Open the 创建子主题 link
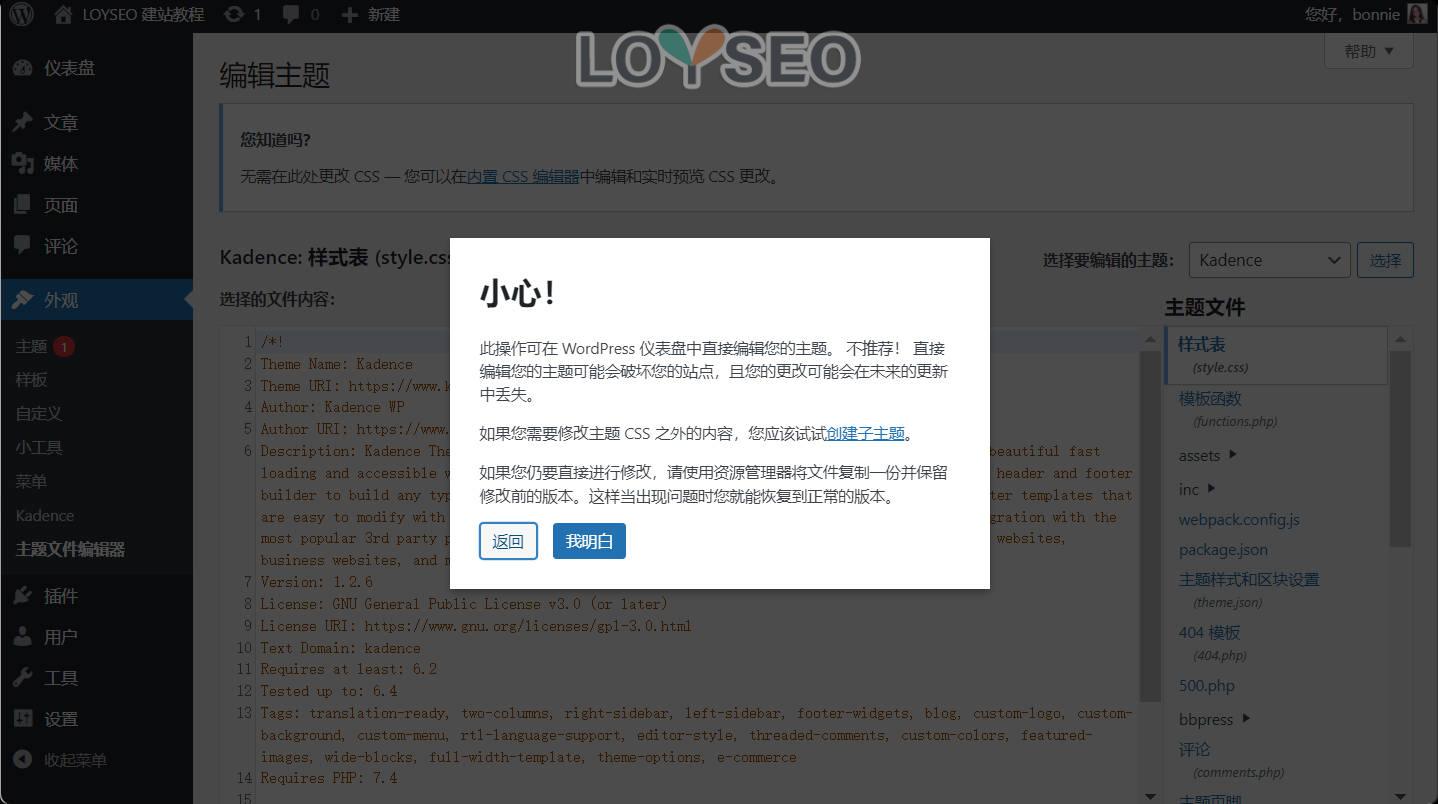Screen dimensions: 1438x804 (x=865, y=433)
